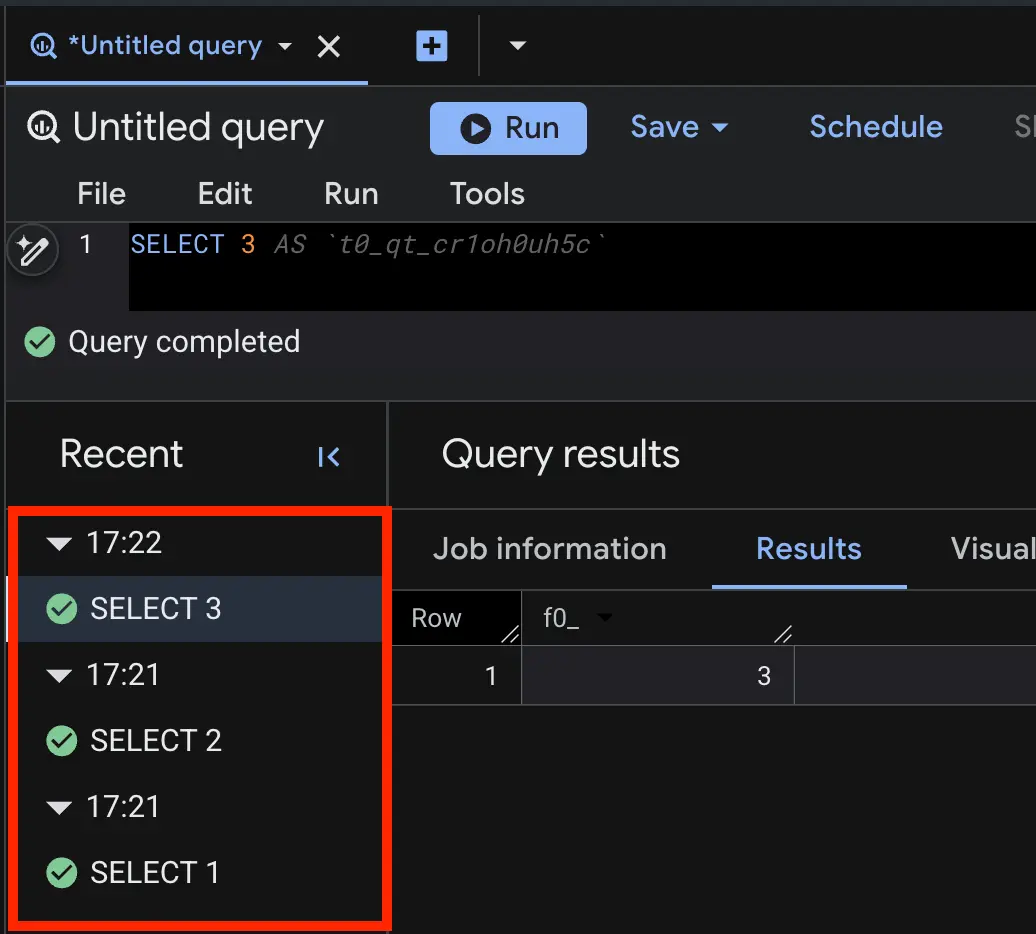This screenshot has width=1036, height=934.
Task: Collapse the 17:22 history group
Action: [59, 544]
